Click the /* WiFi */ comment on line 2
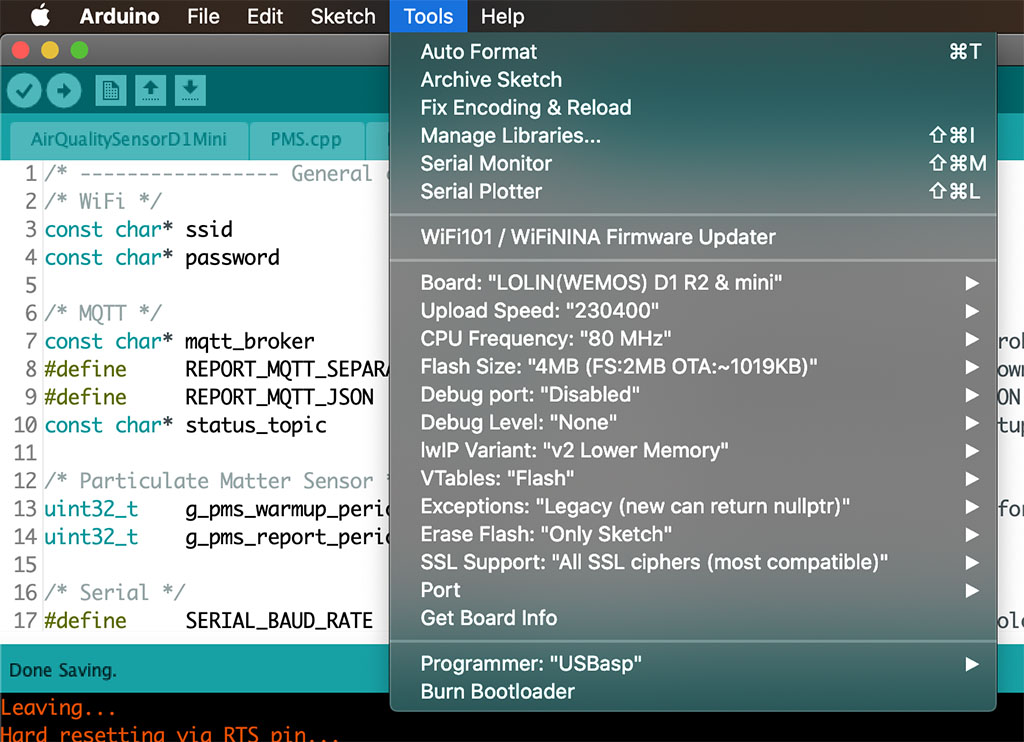Screen dimensions: 1024x742 (103, 201)
